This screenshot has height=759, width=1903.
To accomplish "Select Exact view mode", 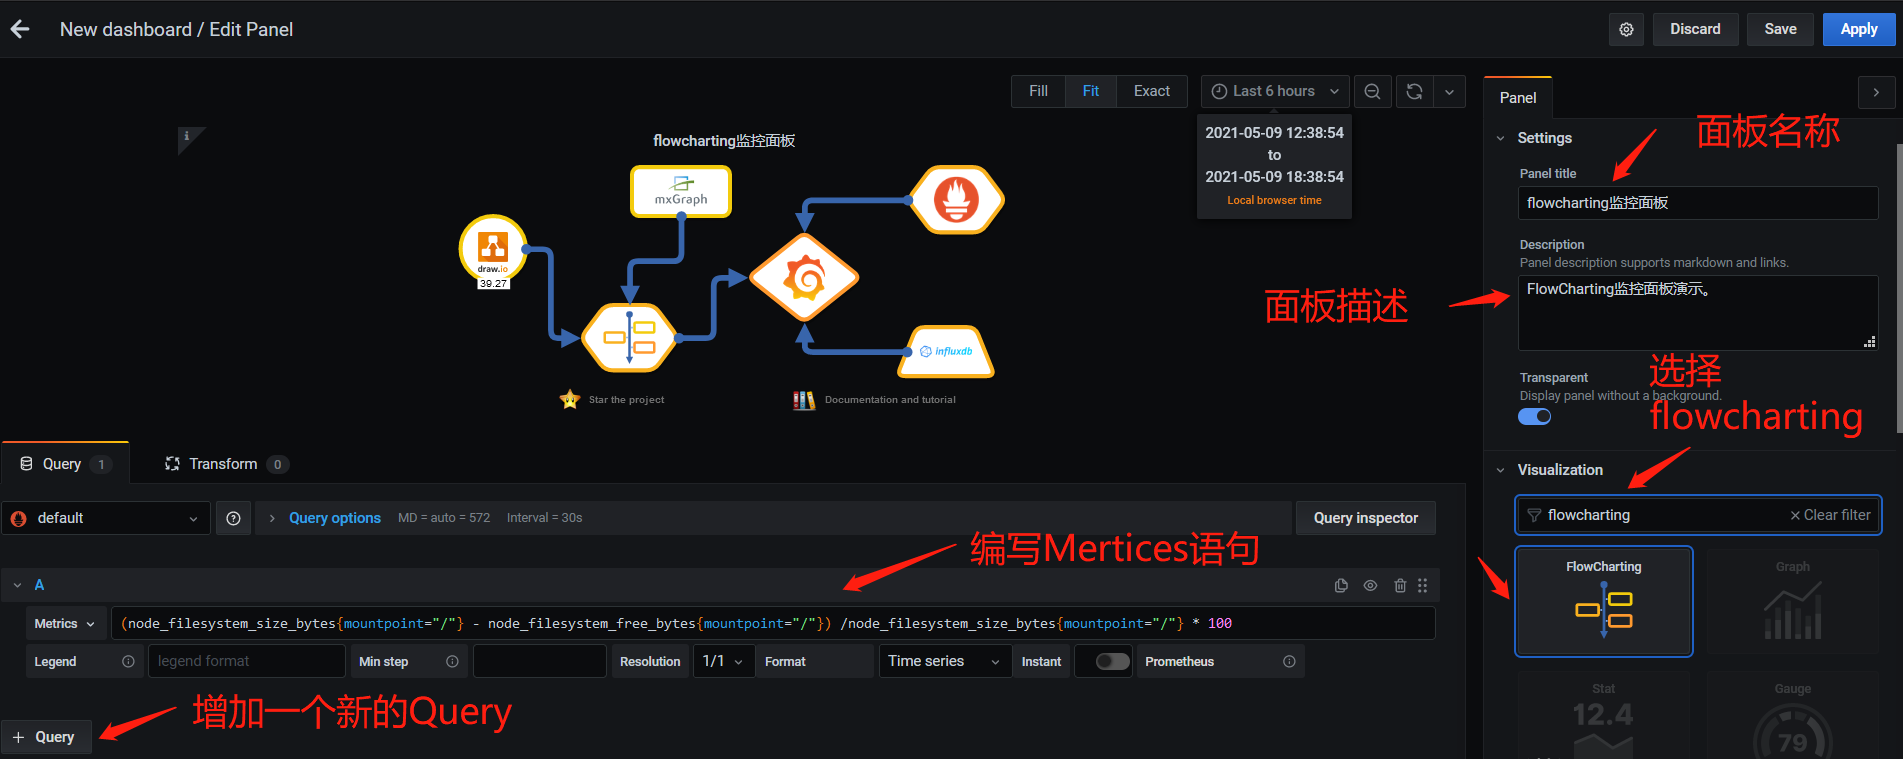I will pos(1151,91).
